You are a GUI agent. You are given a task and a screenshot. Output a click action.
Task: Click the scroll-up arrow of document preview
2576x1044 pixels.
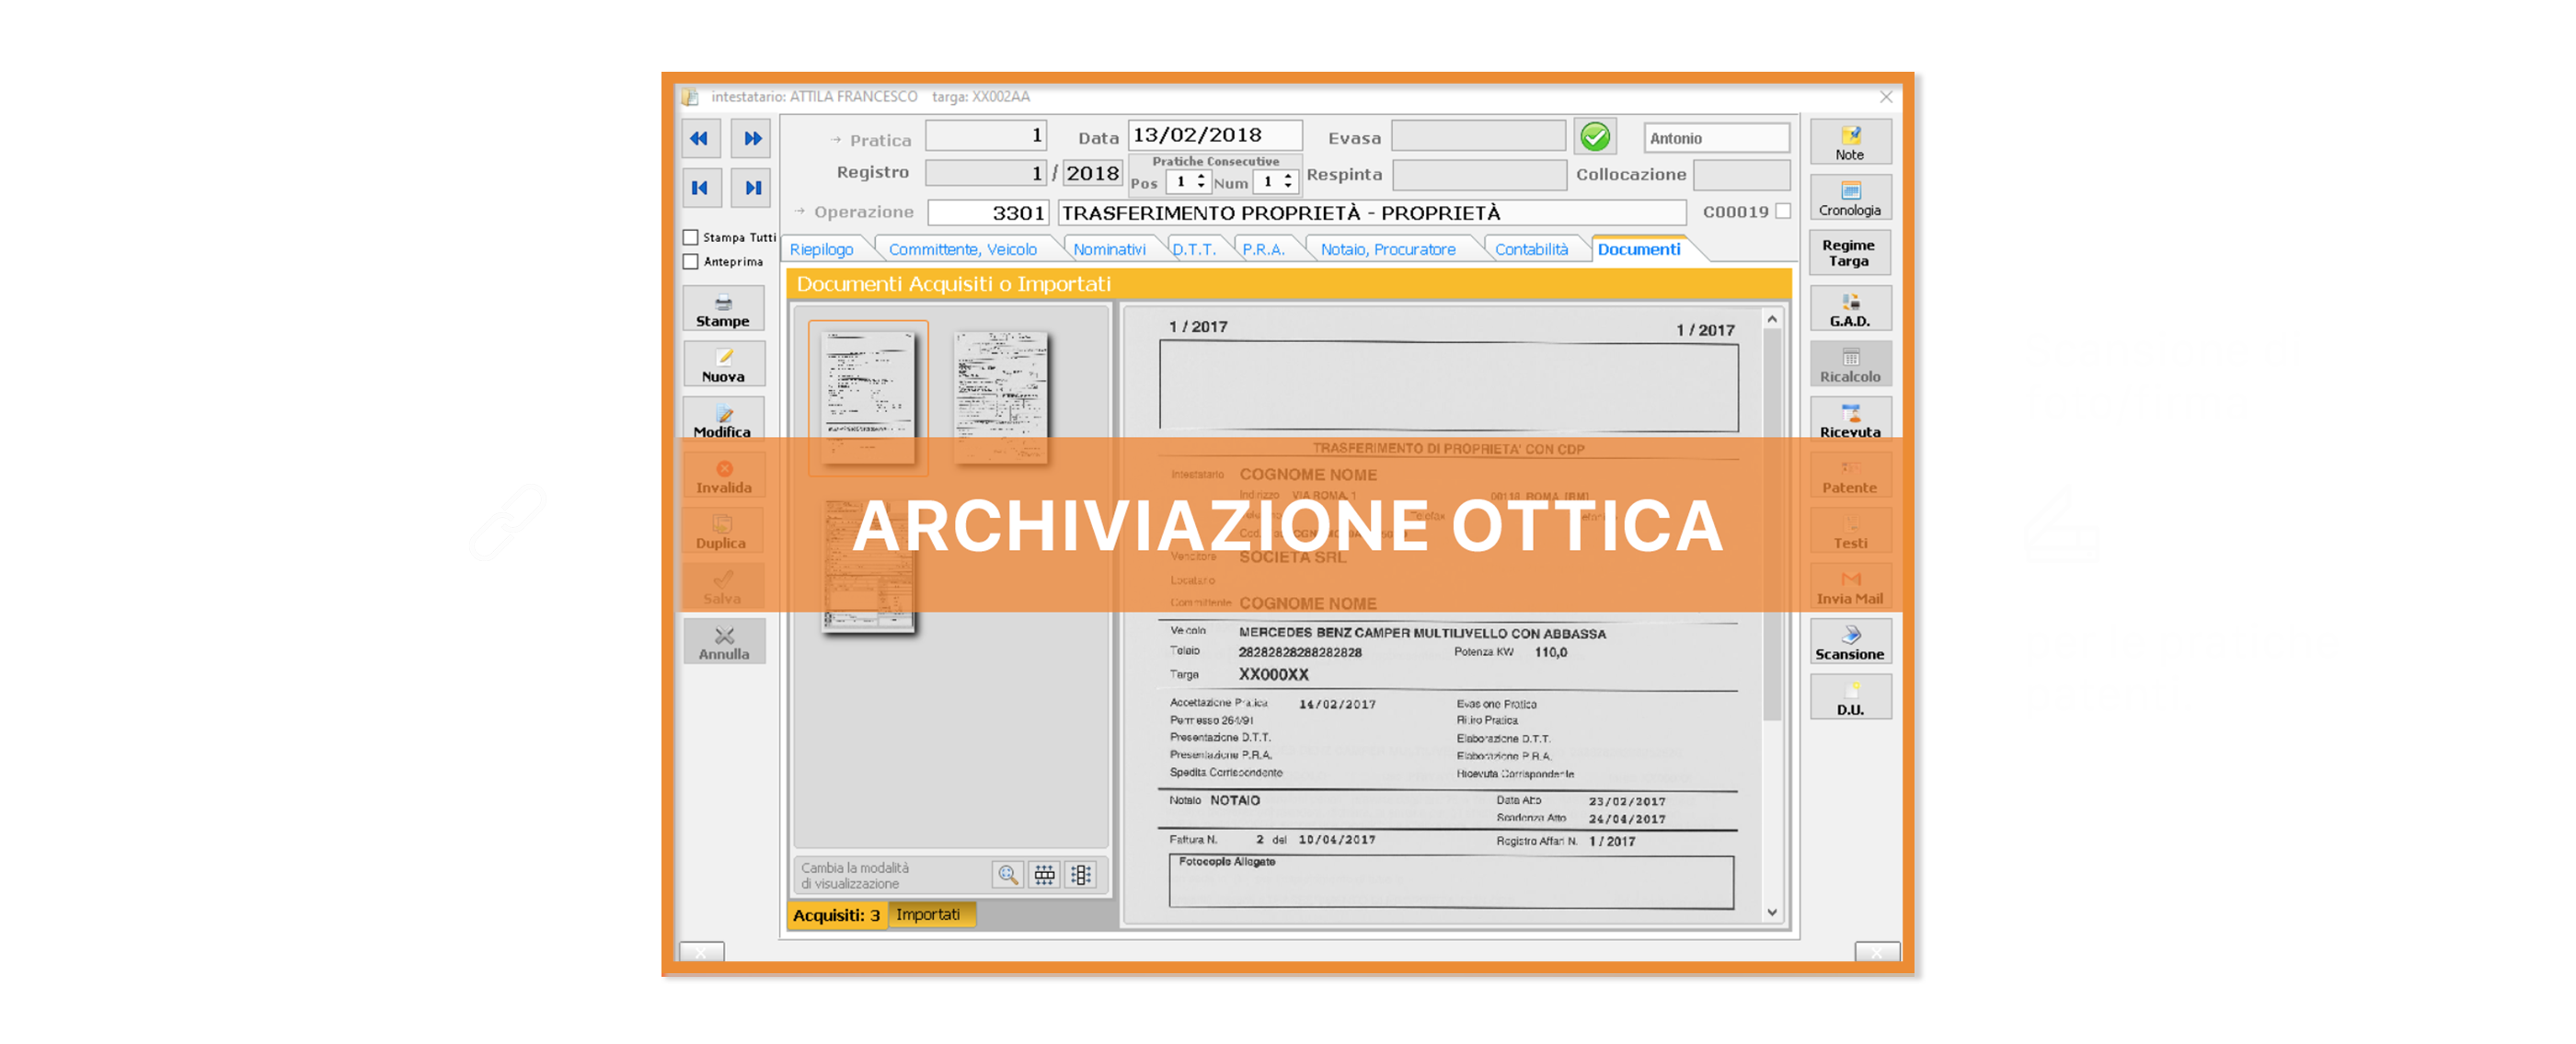tap(1772, 319)
